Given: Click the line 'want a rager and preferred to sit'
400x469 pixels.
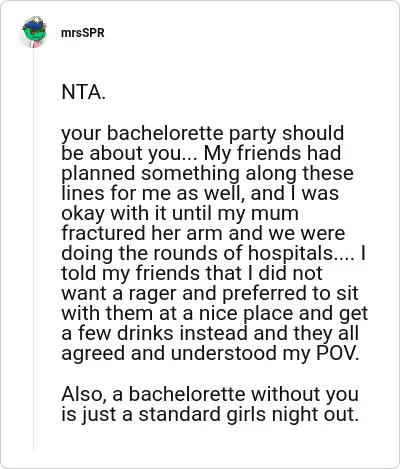Looking at the screenshot, I should 210,294.
